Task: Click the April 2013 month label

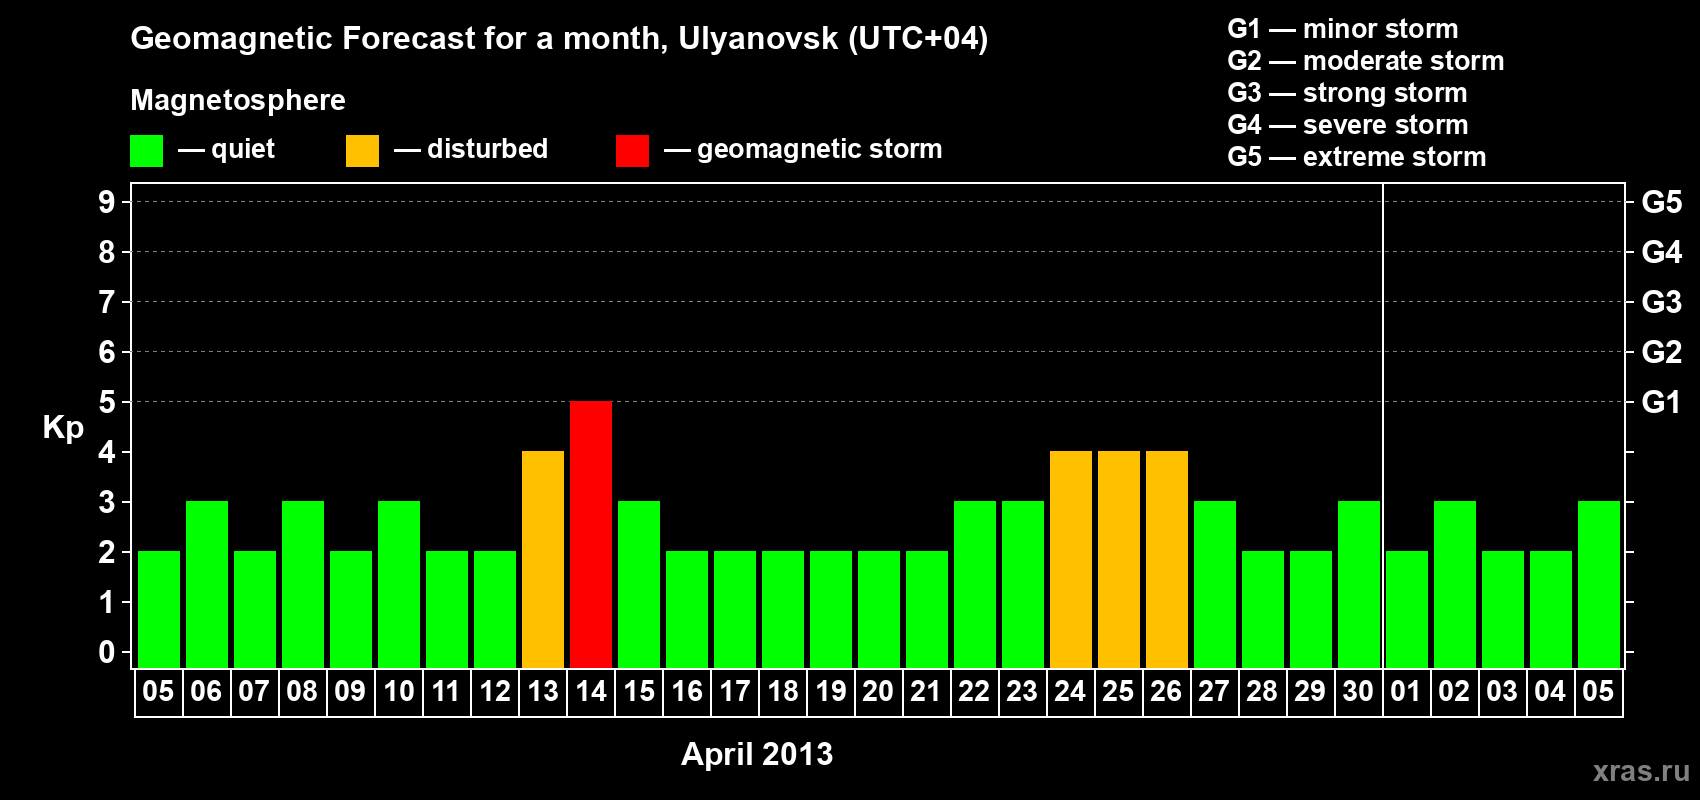Action: tap(757, 754)
